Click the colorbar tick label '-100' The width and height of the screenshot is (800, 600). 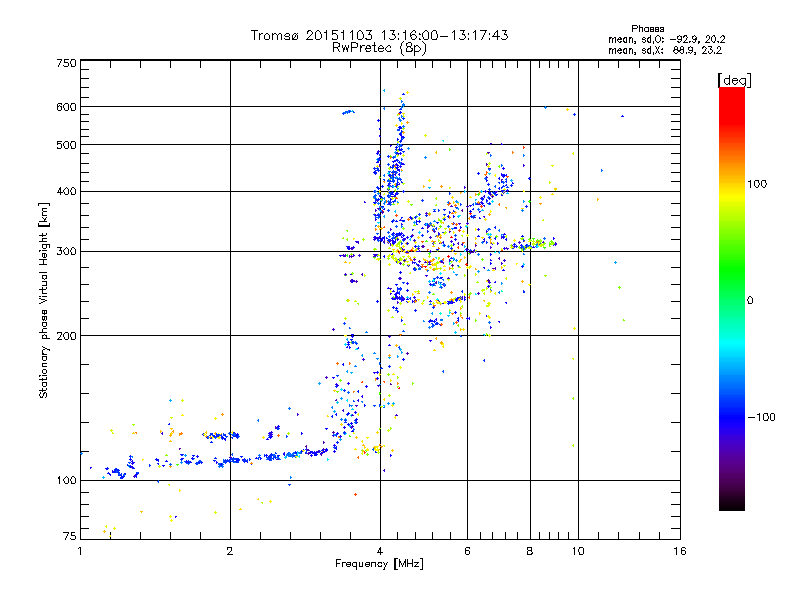[762, 417]
